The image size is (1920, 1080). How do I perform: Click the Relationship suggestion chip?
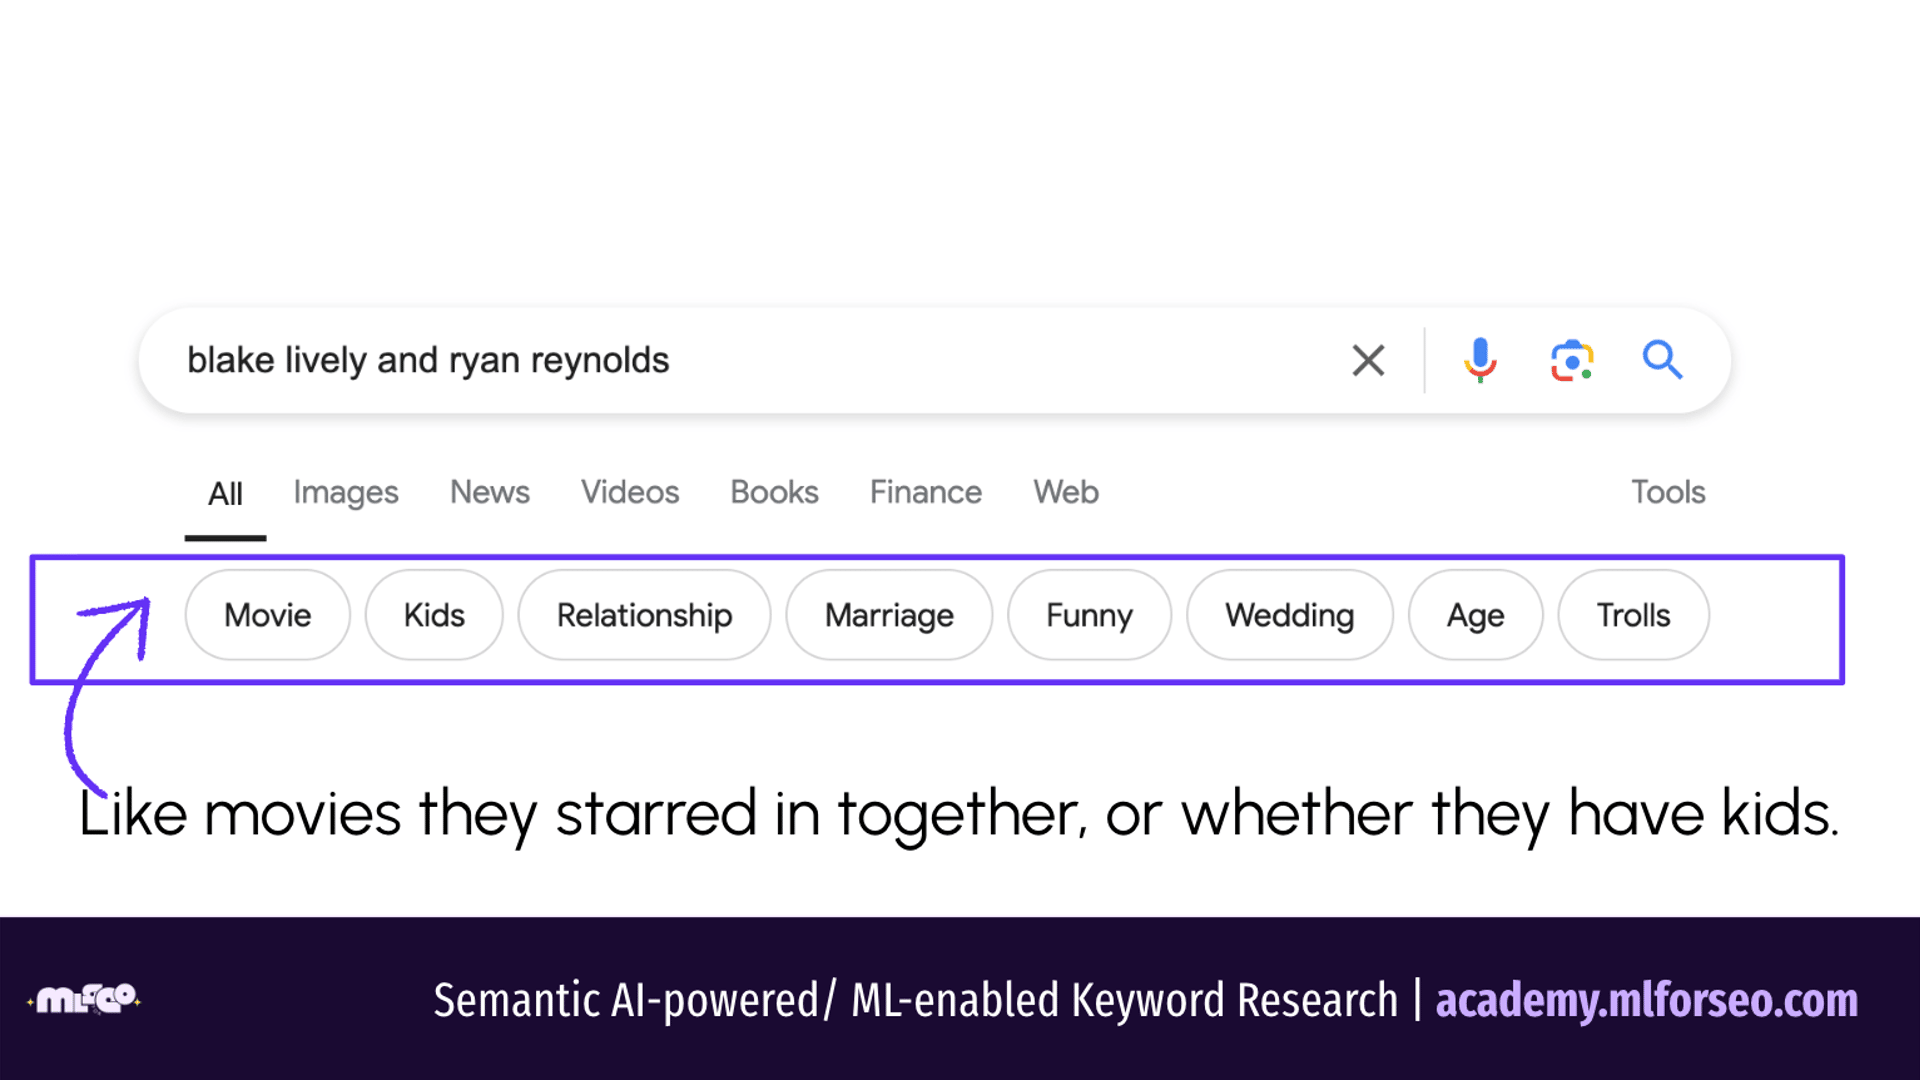[644, 615]
